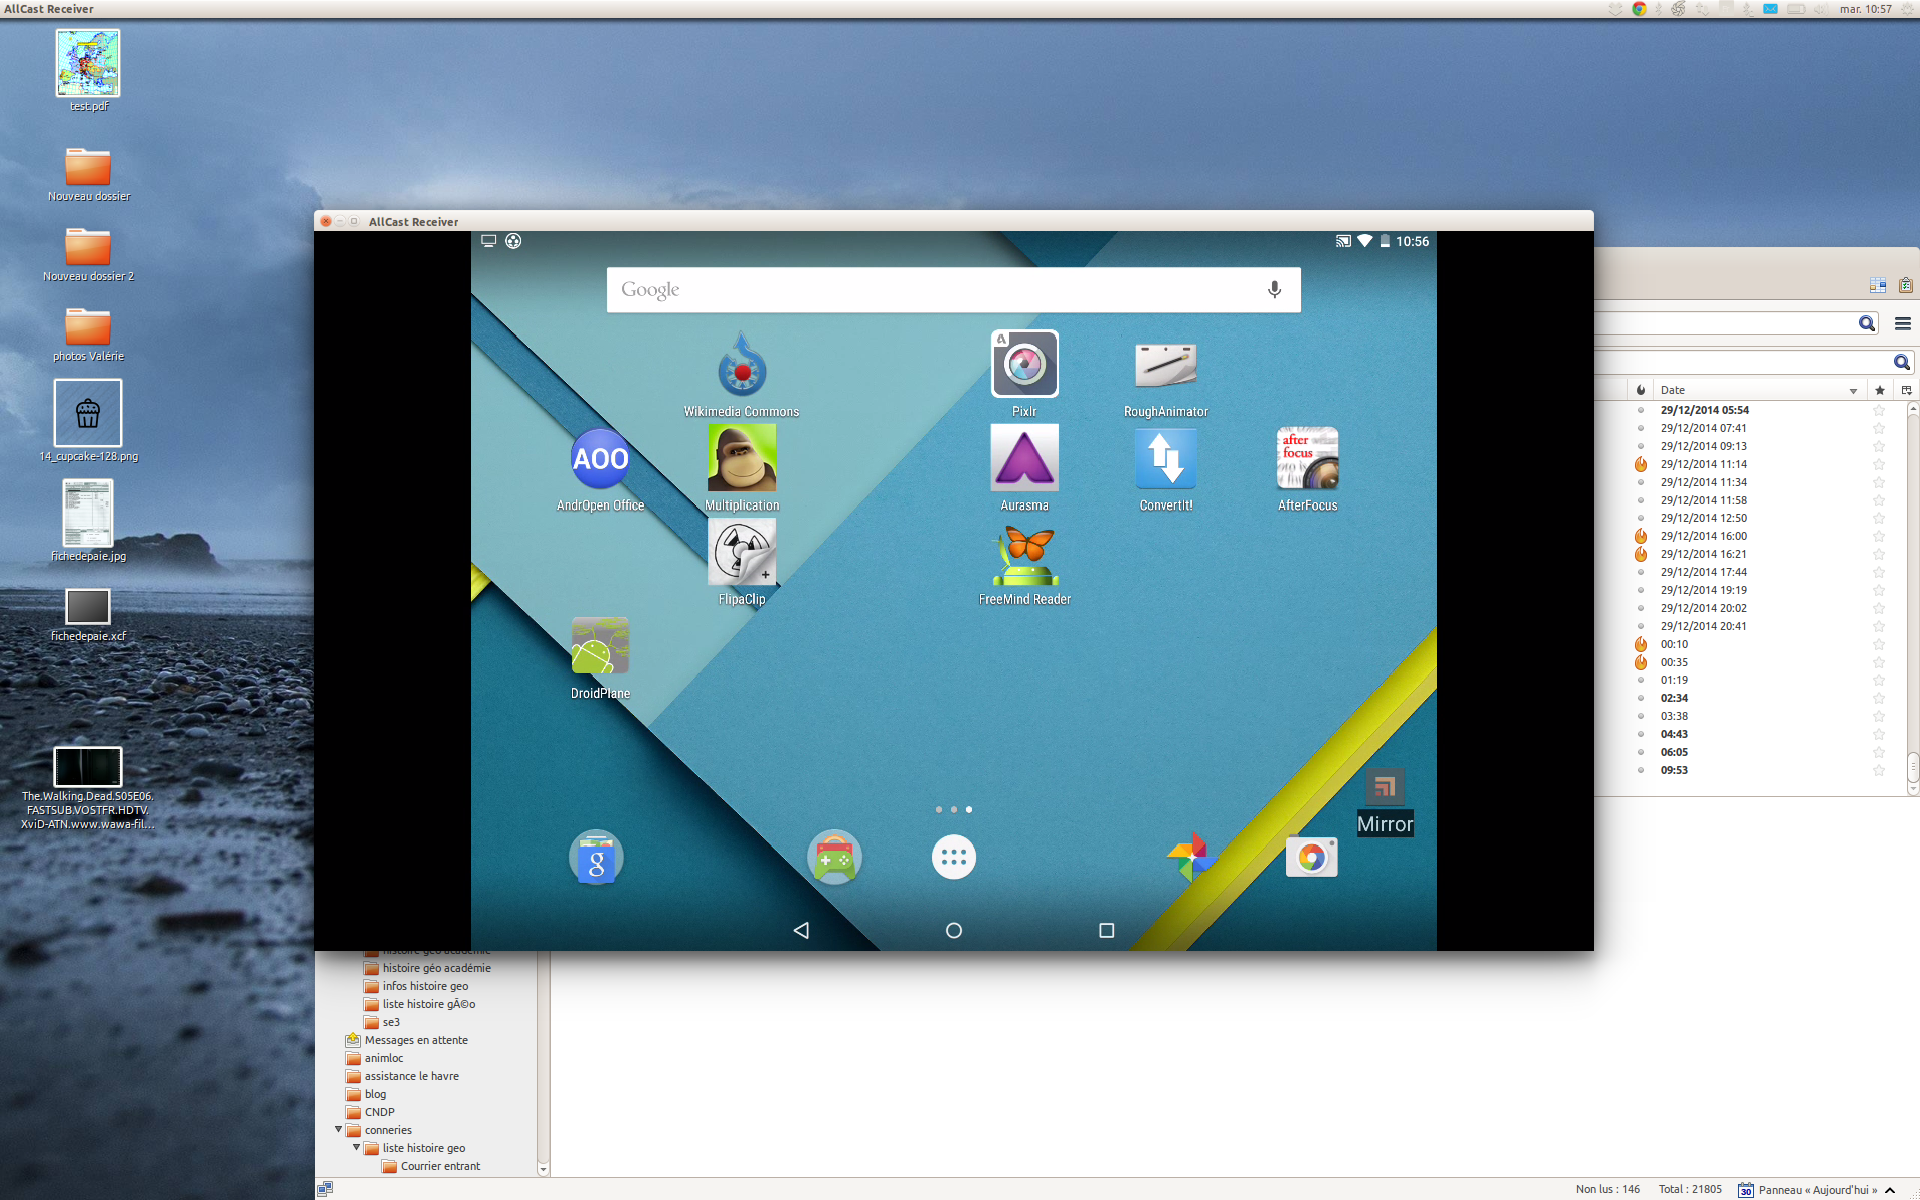Open the column picker in message list header
Viewport: 1920px width, 1200px height.
[x=1906, y=390]
